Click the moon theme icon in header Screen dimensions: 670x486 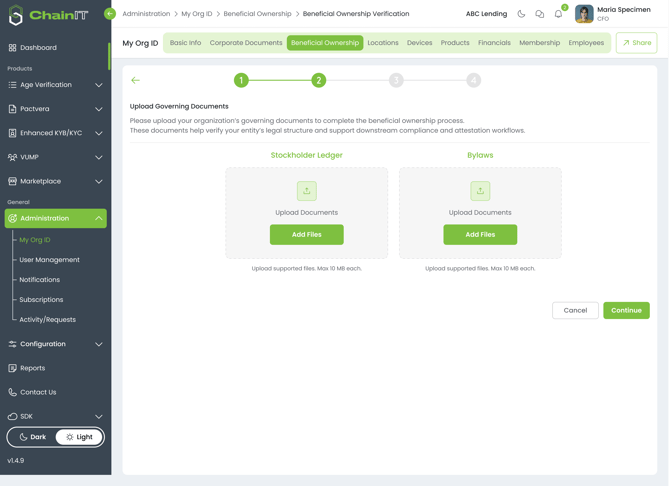click(x=521, y=14)
